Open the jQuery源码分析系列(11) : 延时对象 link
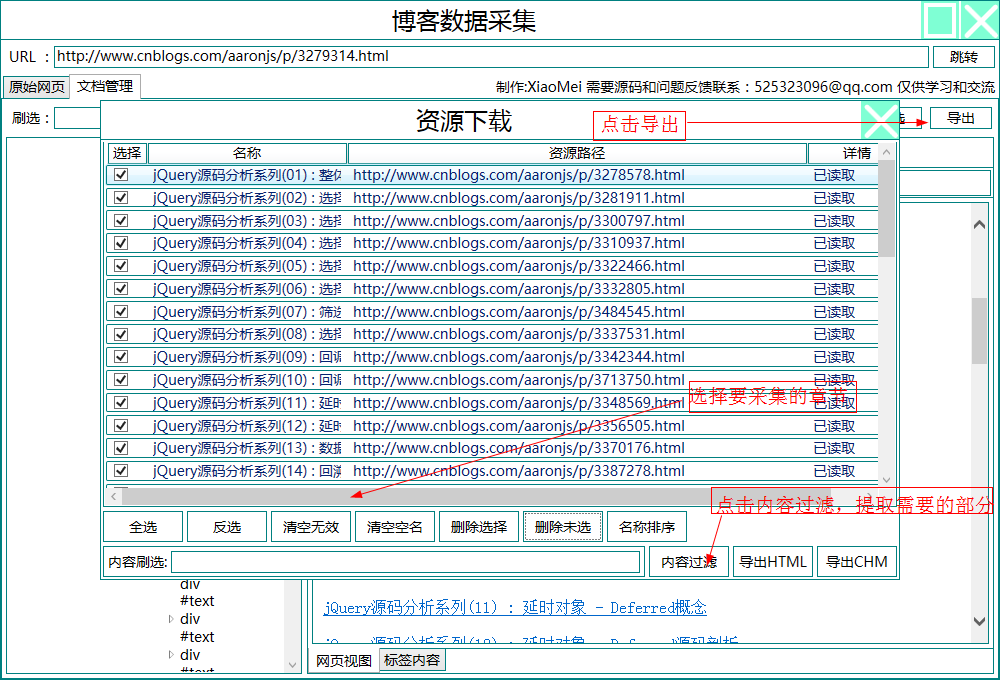 (515, 607)
